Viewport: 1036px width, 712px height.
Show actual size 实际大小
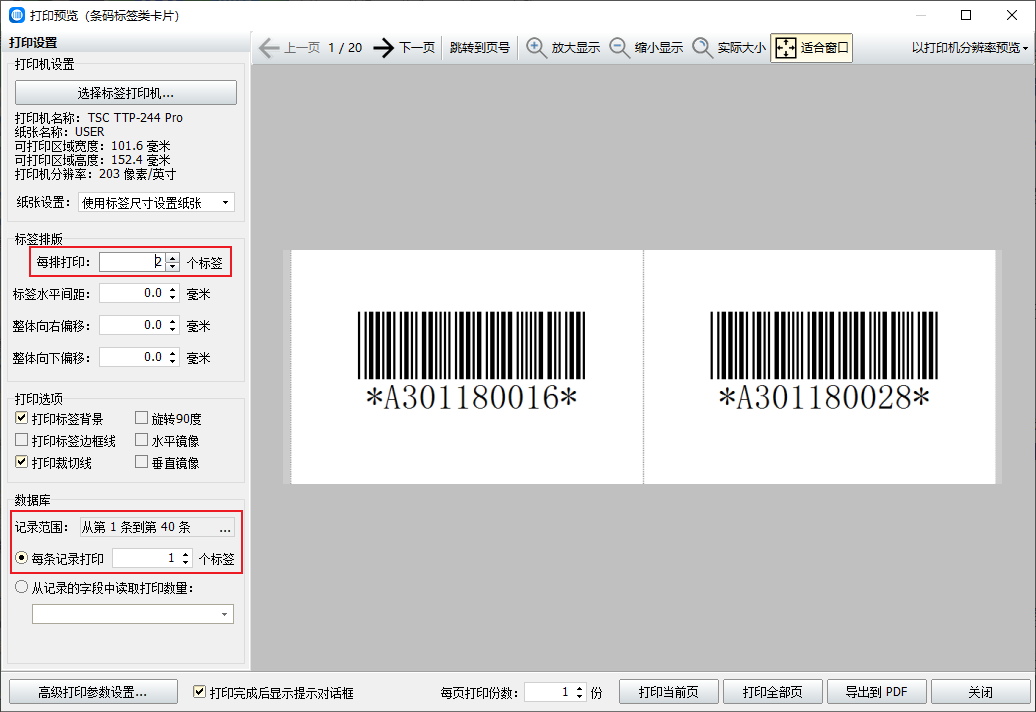pyautogui.click(x=729, y=48)
